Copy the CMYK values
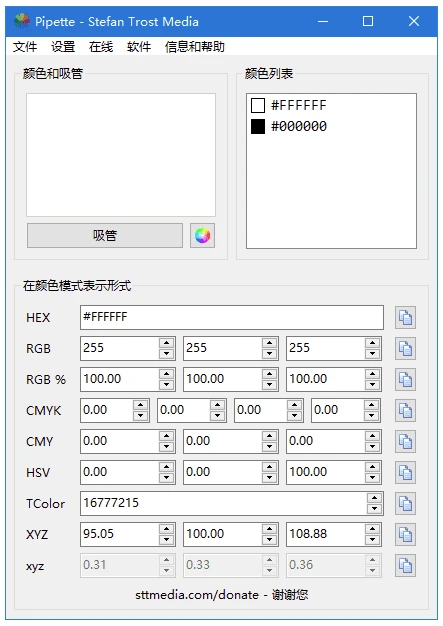The image size is (443, 626). 405,410
